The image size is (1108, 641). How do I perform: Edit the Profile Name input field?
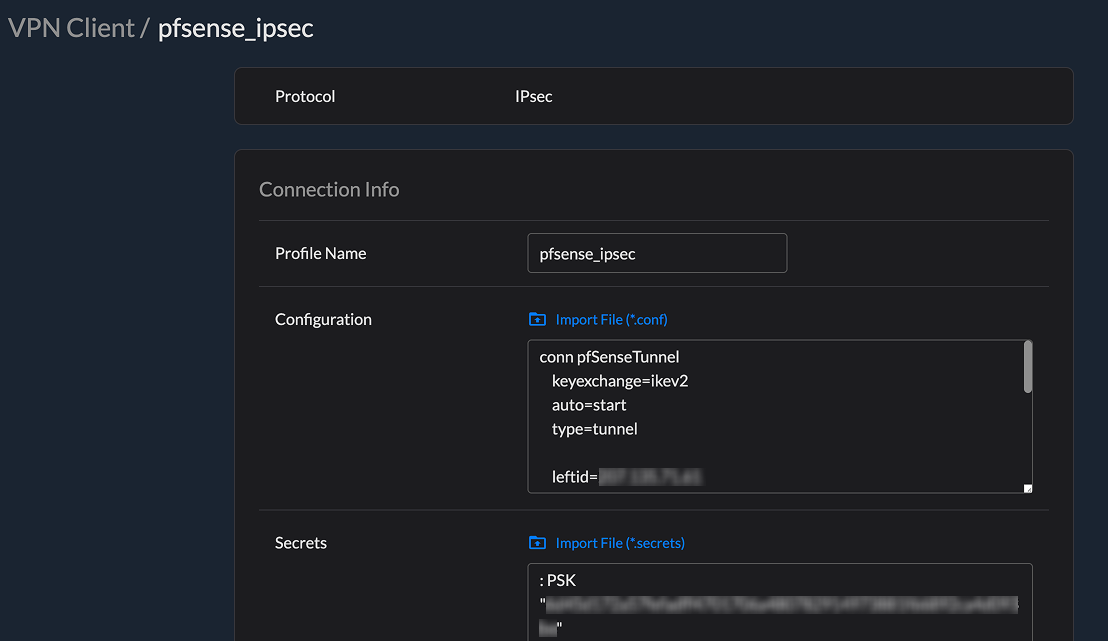click(x=657, y=253)
